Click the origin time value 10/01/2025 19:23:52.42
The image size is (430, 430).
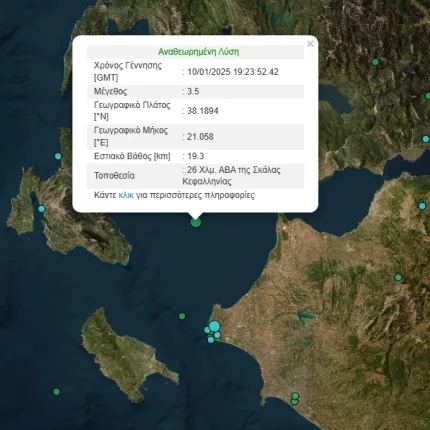[x=233, y=72]
